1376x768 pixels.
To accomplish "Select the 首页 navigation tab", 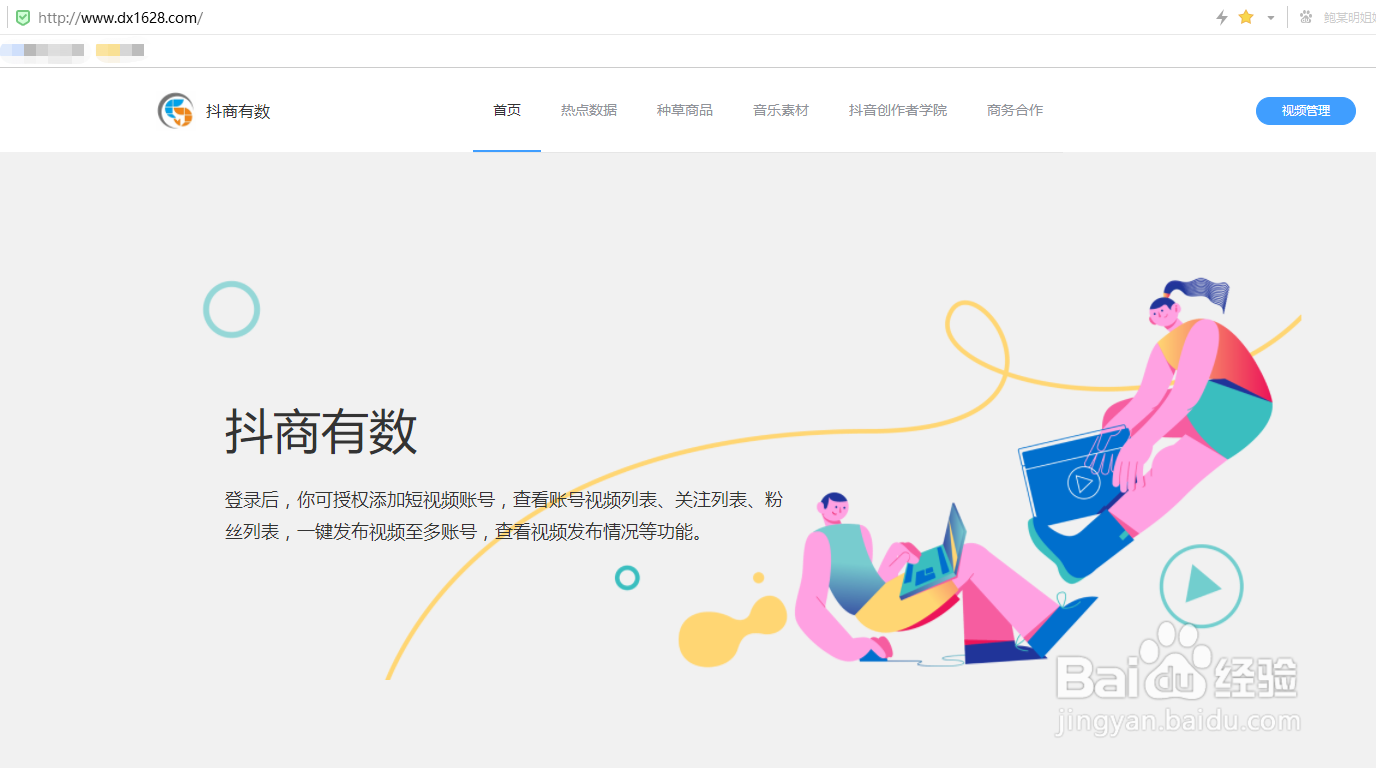I will pyautogui.click(x=506, y=110).
